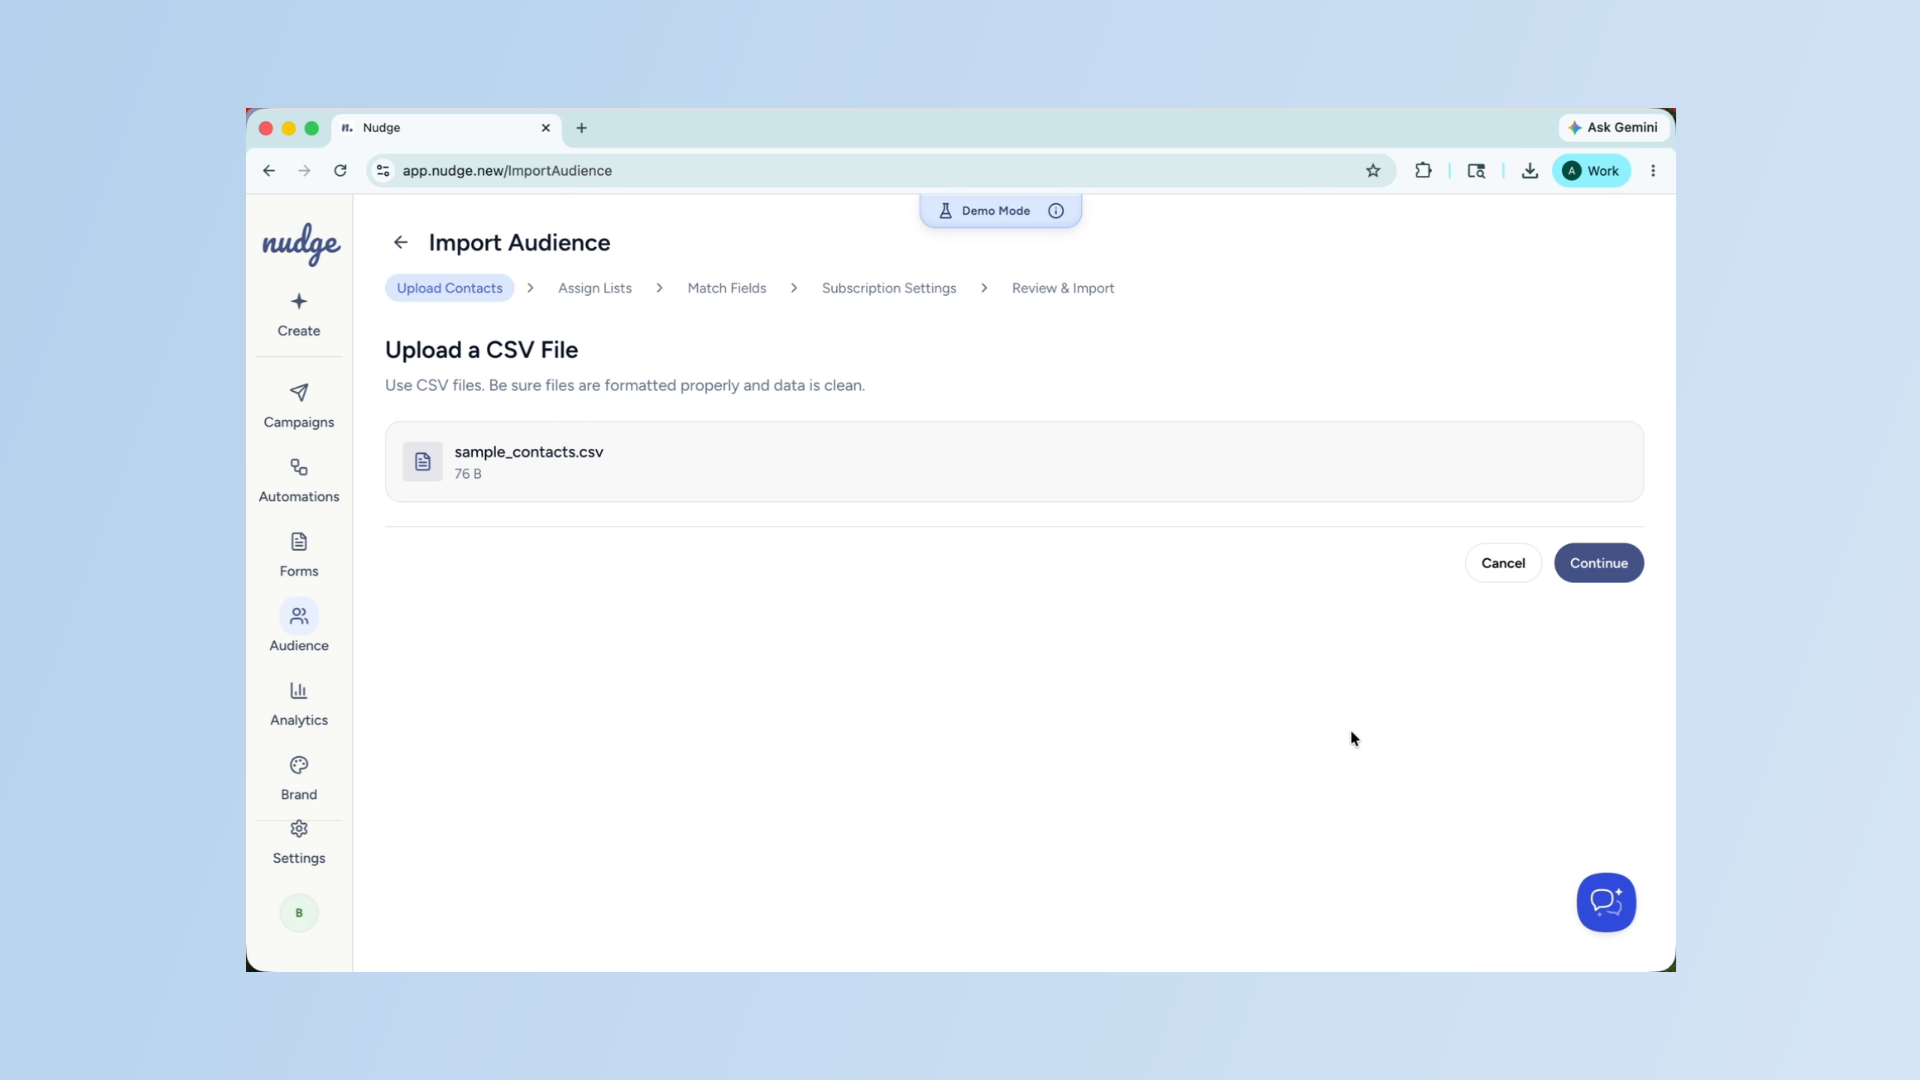The image size is (1920, 1080).
Task: Open Analytics bar chart icon
Action: coord(299,690)
